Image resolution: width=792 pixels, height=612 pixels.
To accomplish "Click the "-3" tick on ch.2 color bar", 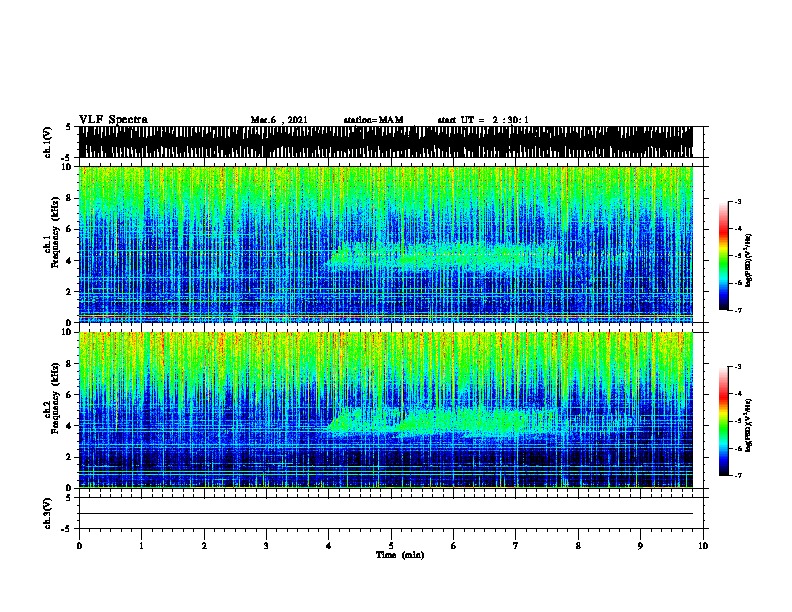I will pos(737,367).
